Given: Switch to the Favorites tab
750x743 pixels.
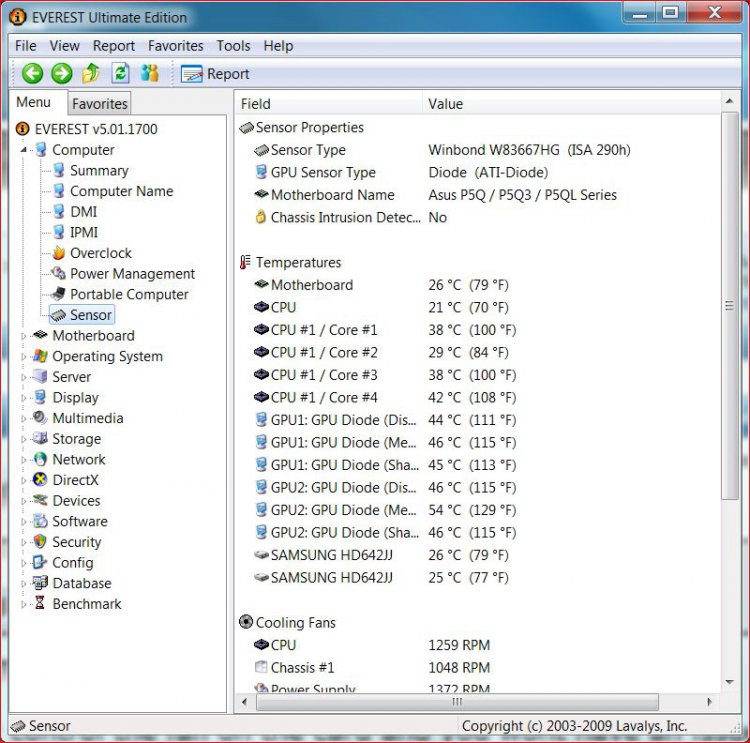Looking at the screenshot, I should pyautogui.click(x=99, y=104).
